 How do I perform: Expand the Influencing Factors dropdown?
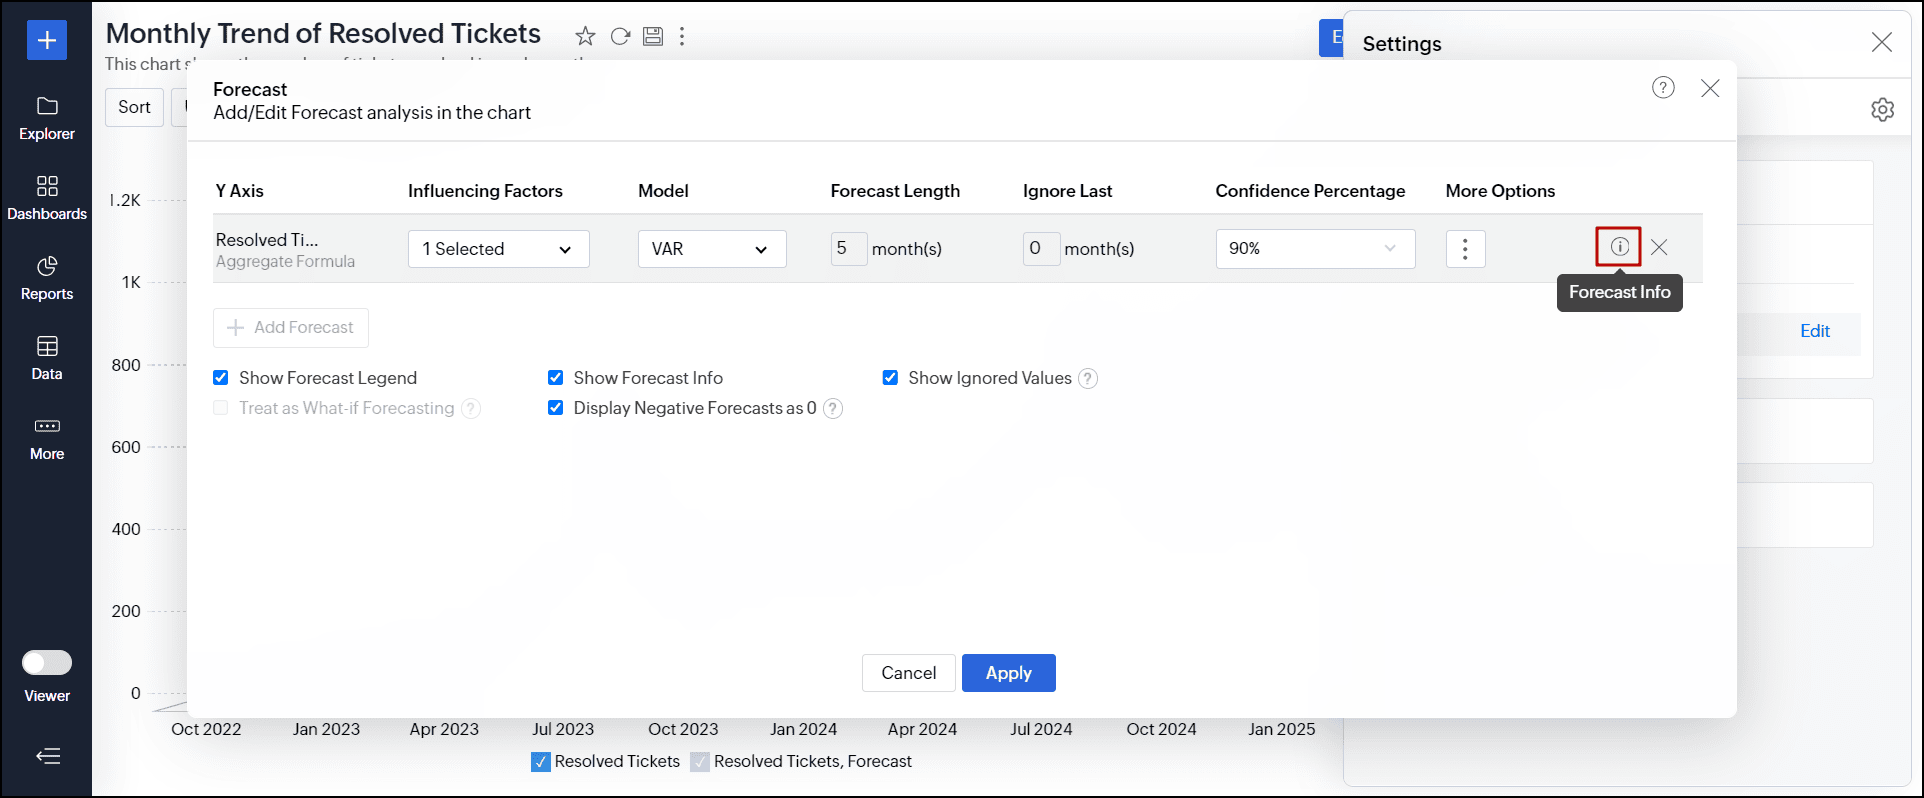(x=498, y=249)
